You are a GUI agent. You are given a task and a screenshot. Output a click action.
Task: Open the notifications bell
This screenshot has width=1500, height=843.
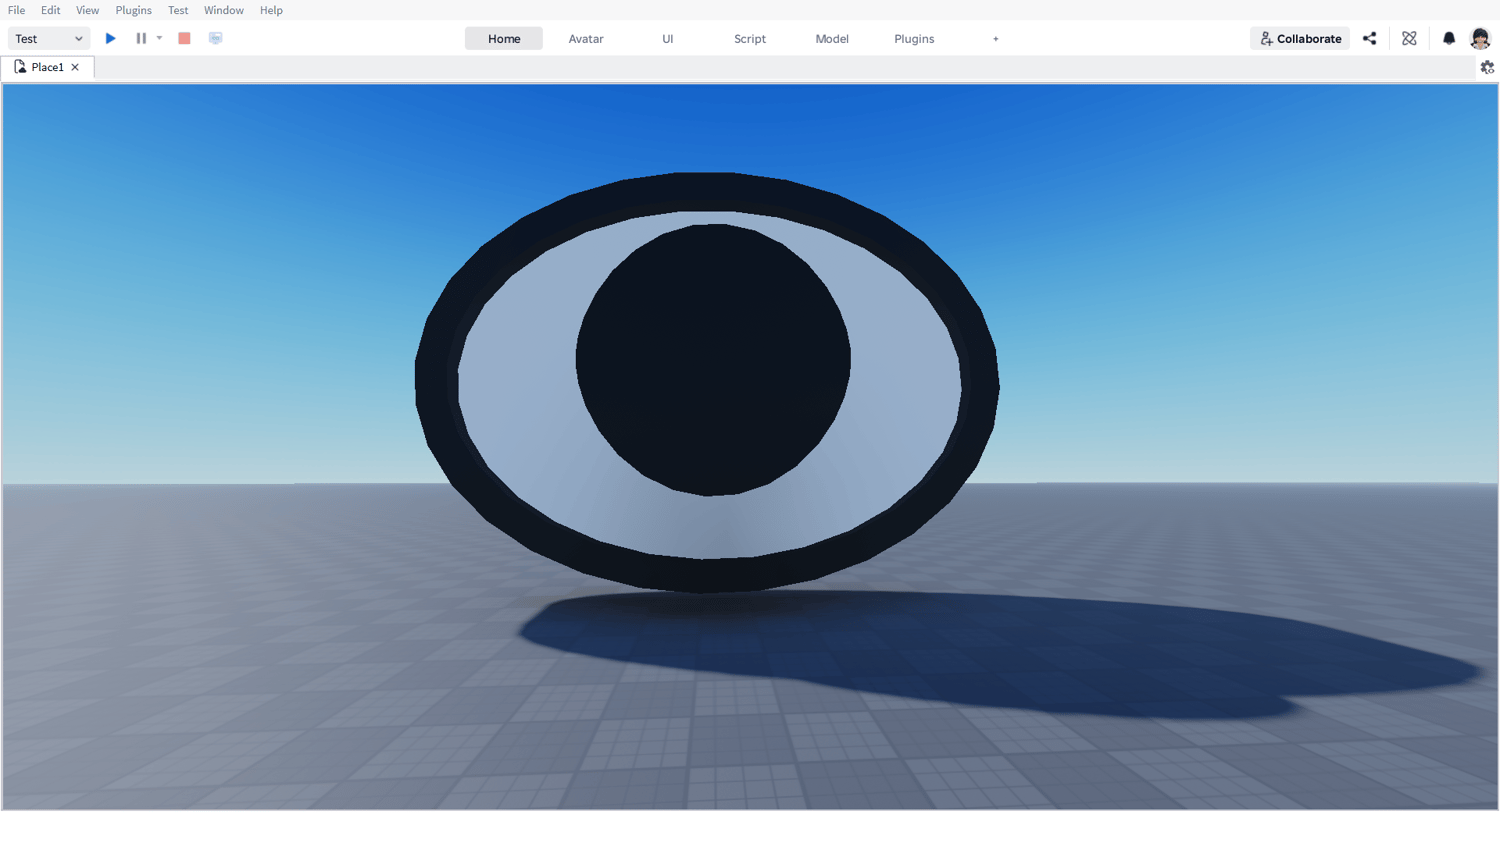click(1449, 38)
